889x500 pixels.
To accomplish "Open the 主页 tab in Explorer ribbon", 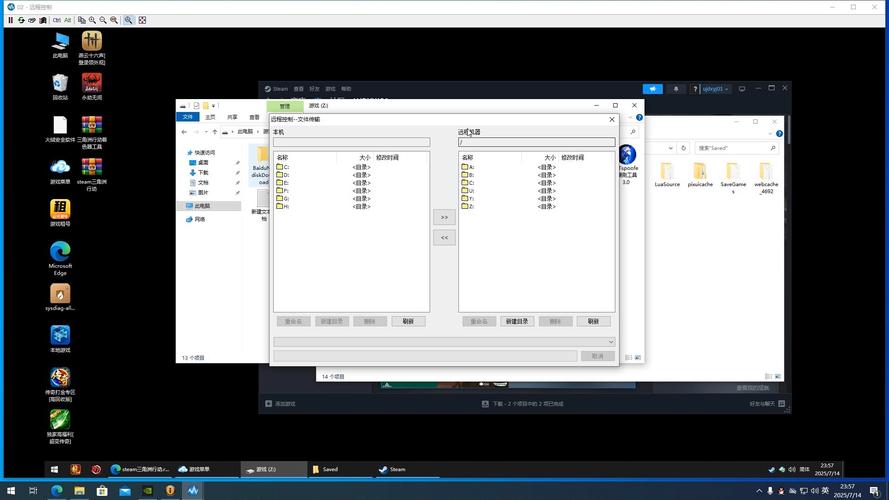I will [x=210, y=117].
